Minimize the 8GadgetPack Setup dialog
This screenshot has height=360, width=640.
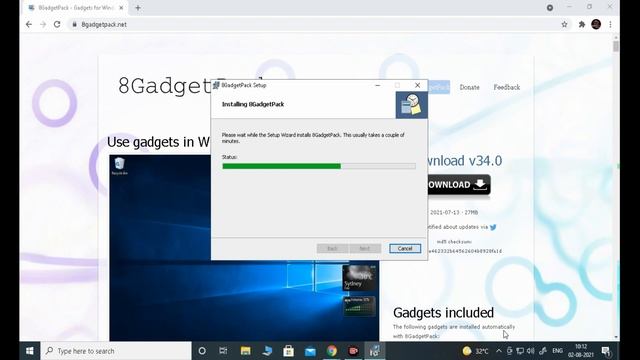point(378,85)
